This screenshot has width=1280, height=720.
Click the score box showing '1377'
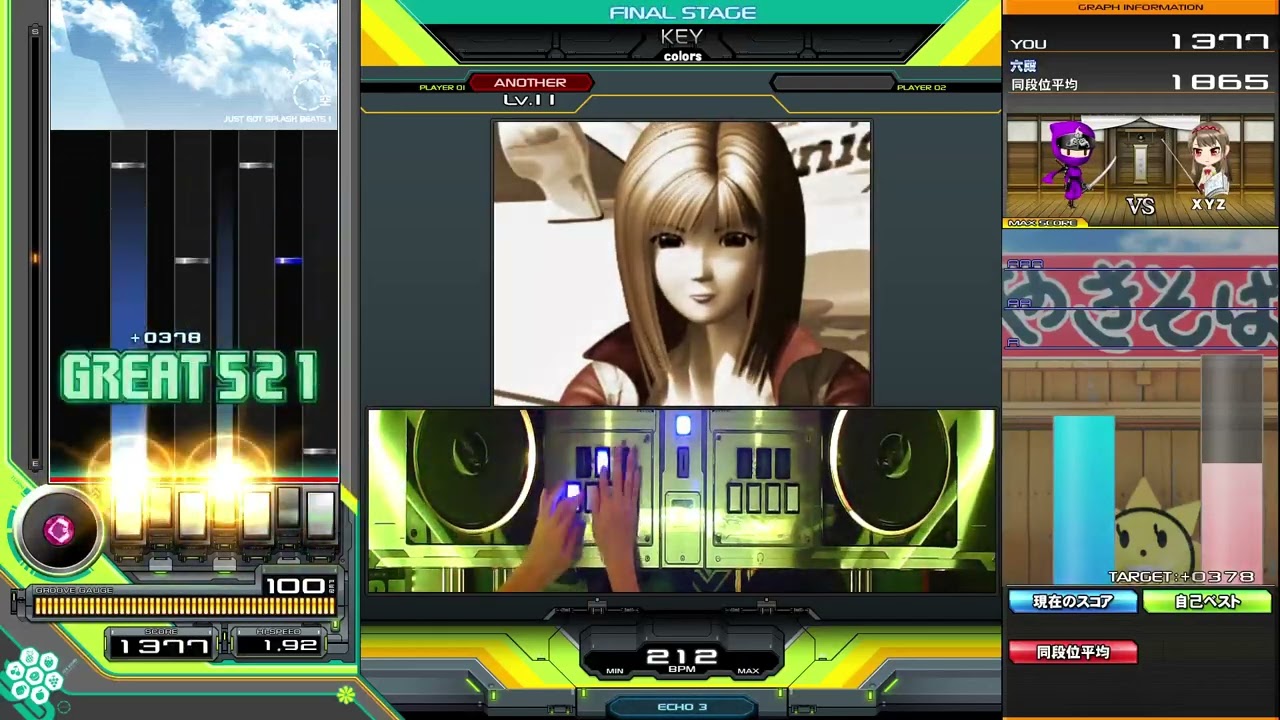[164, 646]
